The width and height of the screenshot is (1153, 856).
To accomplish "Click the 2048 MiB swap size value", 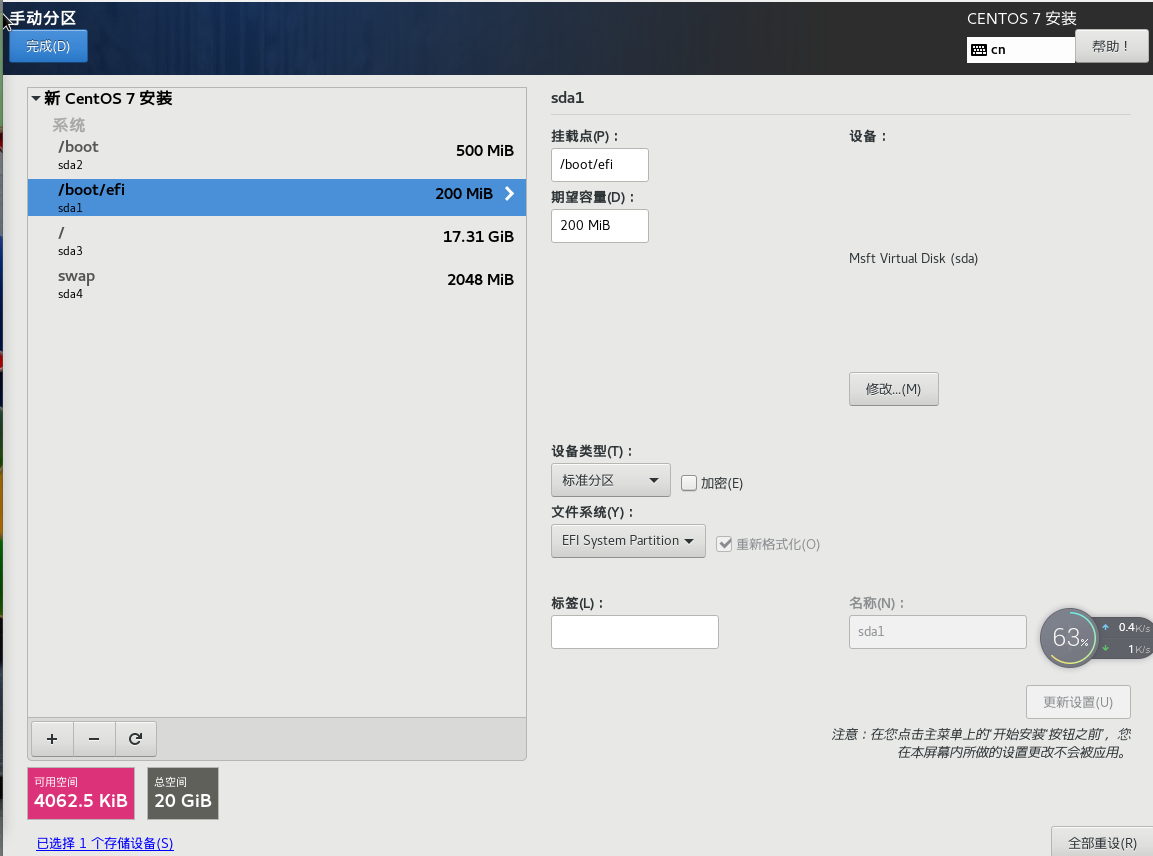I will tap(480, 279).
